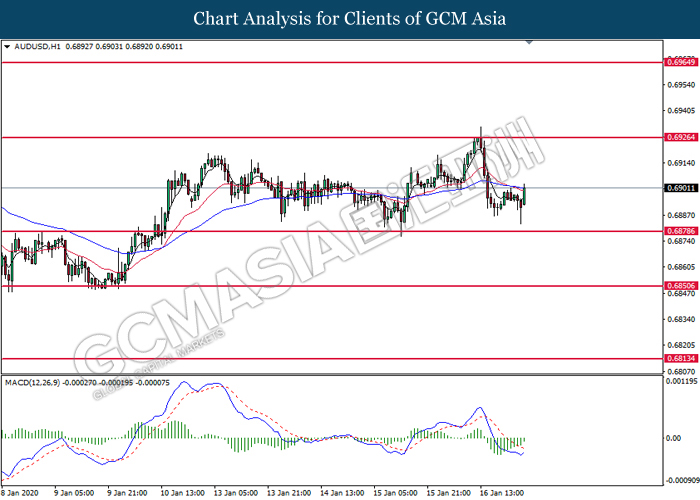Click the 8 Jan 2020 date label
Screen dimensions: 700x500
[x=22, y=492]
